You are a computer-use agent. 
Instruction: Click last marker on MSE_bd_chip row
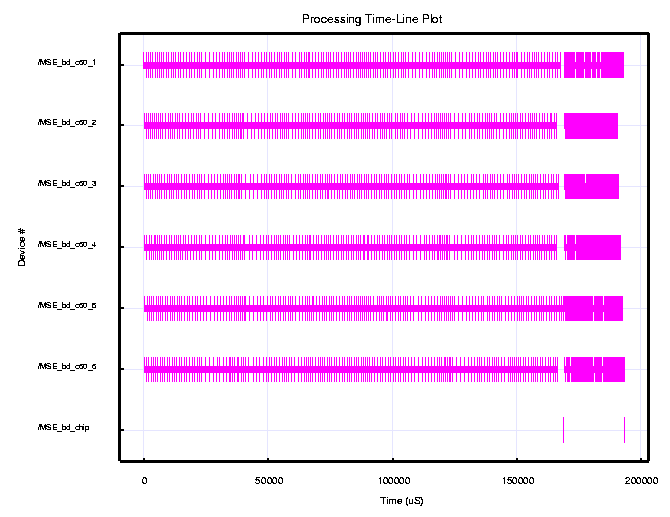(624, 429)
